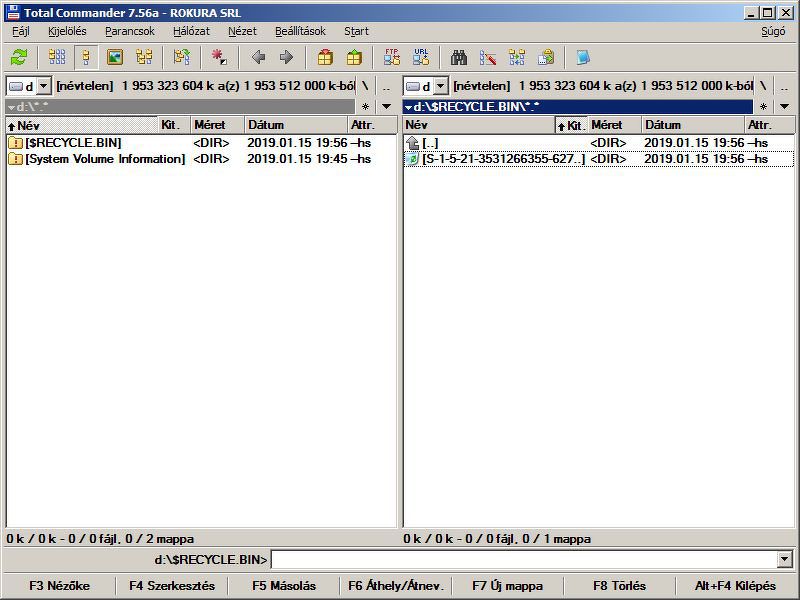
Task: Open the multi-rename tool icon
Action: [x=488, y=57]
